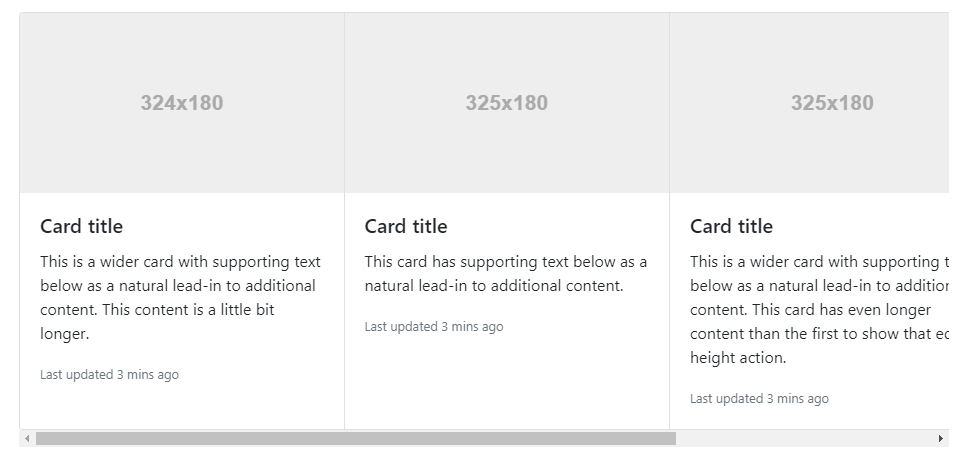Click the horizontal scrollbar thumb
The image size is (978, 462).
coord(356,439)
